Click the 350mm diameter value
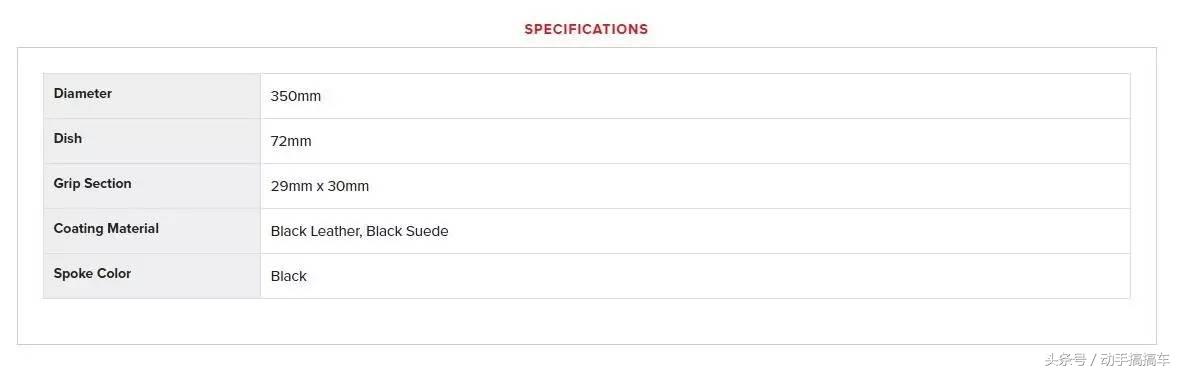1179x372 pixels. pos(296,96)
